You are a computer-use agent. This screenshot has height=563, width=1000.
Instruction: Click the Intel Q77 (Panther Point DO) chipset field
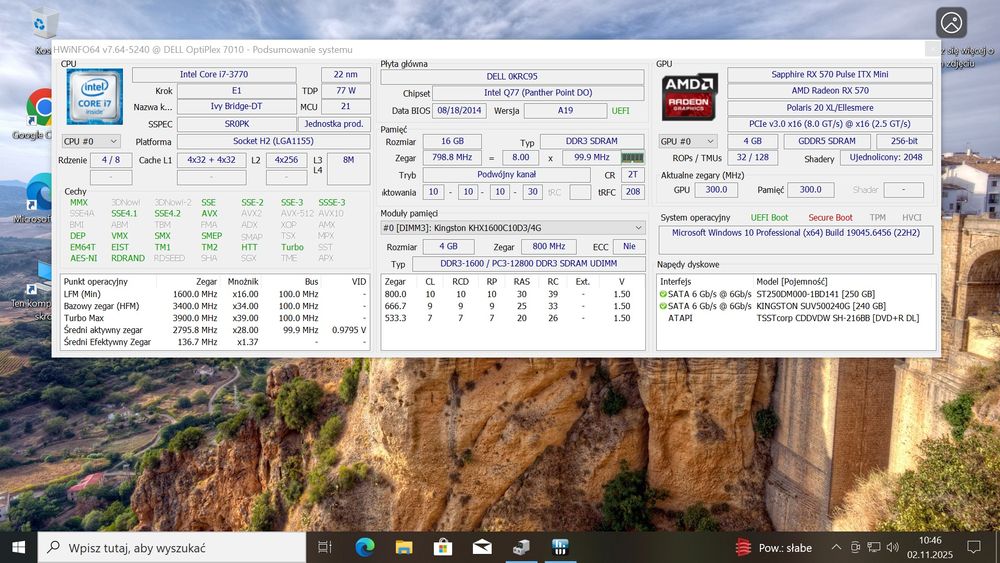(x=538, y=93)
